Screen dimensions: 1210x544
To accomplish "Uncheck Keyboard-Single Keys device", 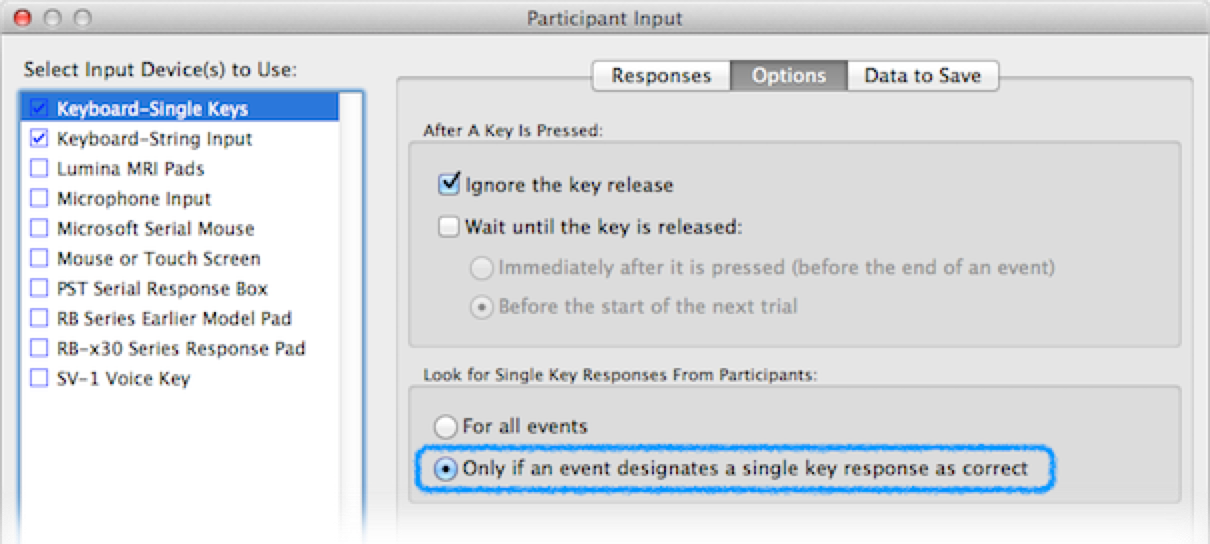I will (39, 109).
